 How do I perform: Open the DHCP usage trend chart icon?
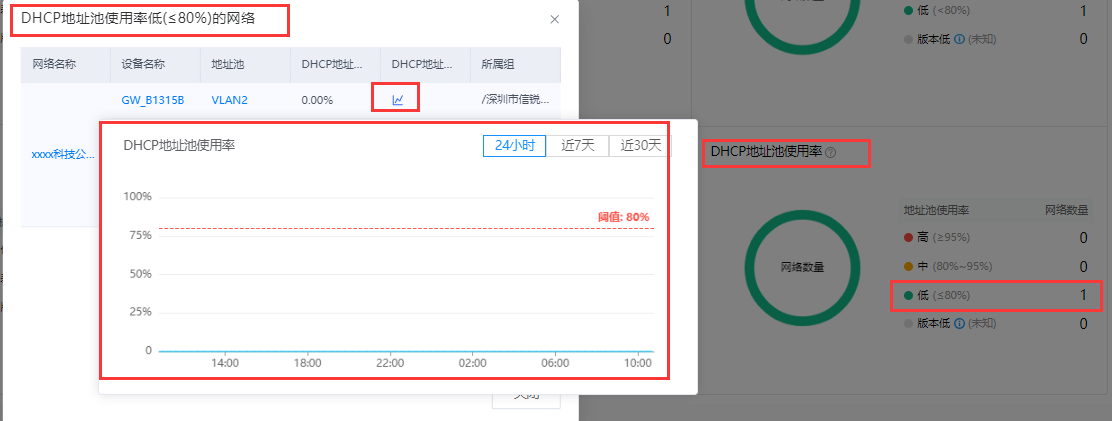pos(397,99)
